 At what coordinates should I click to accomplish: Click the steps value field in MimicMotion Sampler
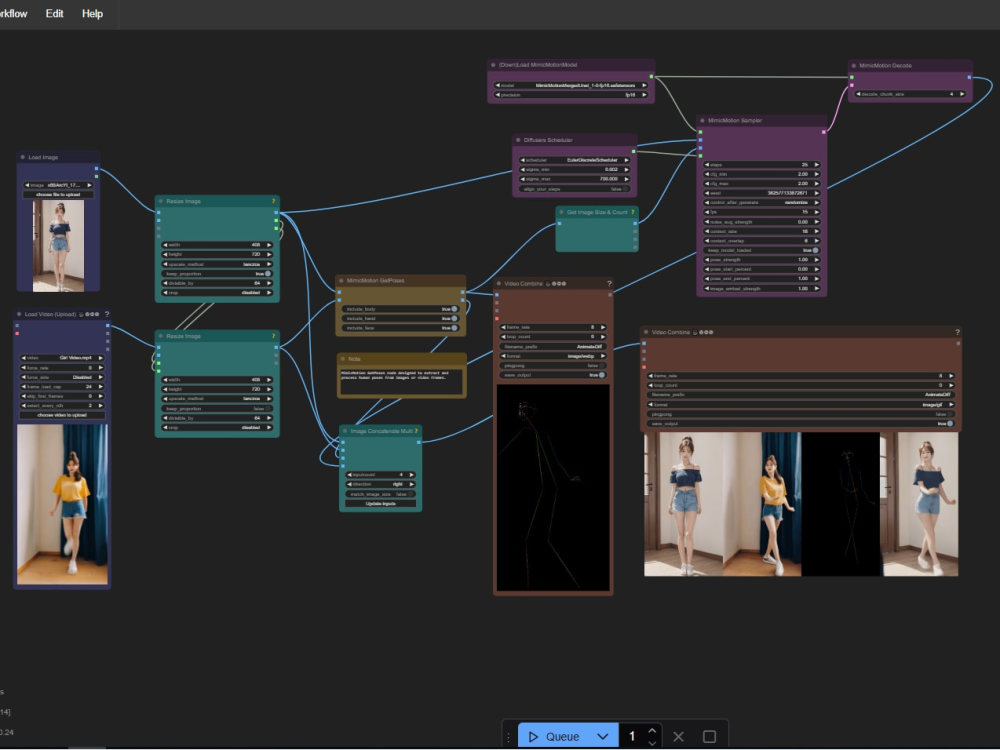762,165
